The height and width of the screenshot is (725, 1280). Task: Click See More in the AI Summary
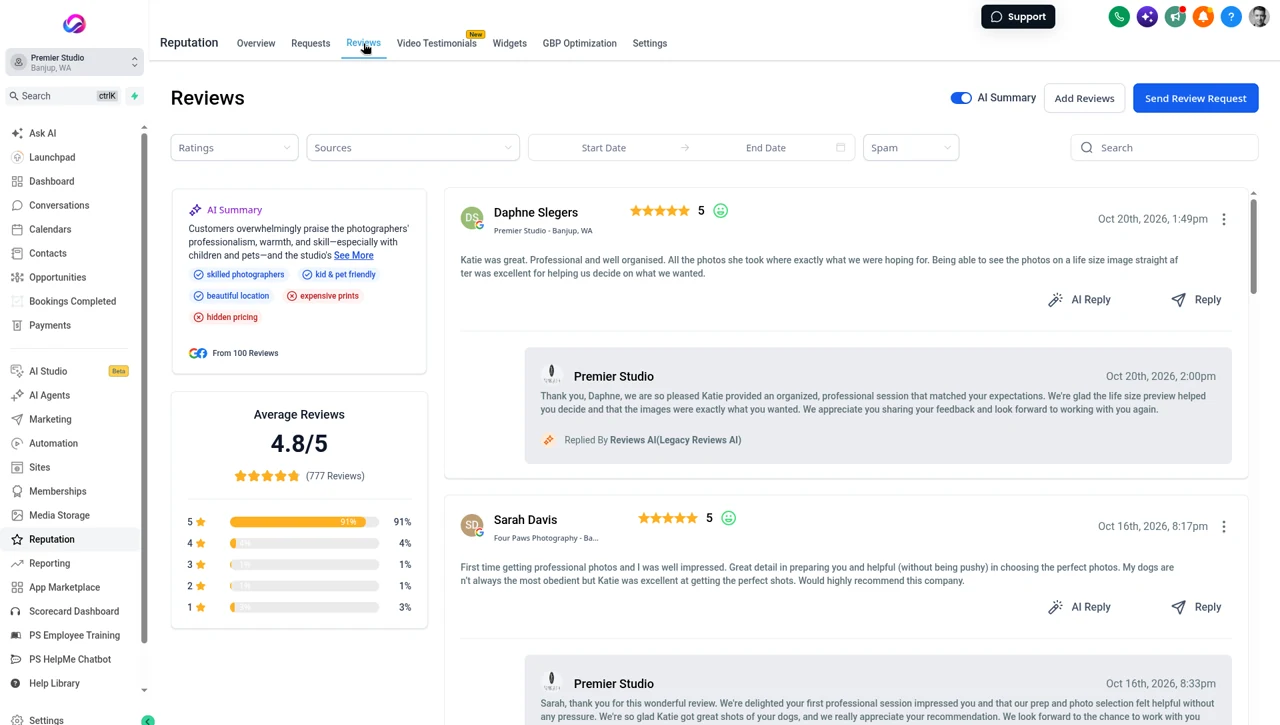[353, 255]
